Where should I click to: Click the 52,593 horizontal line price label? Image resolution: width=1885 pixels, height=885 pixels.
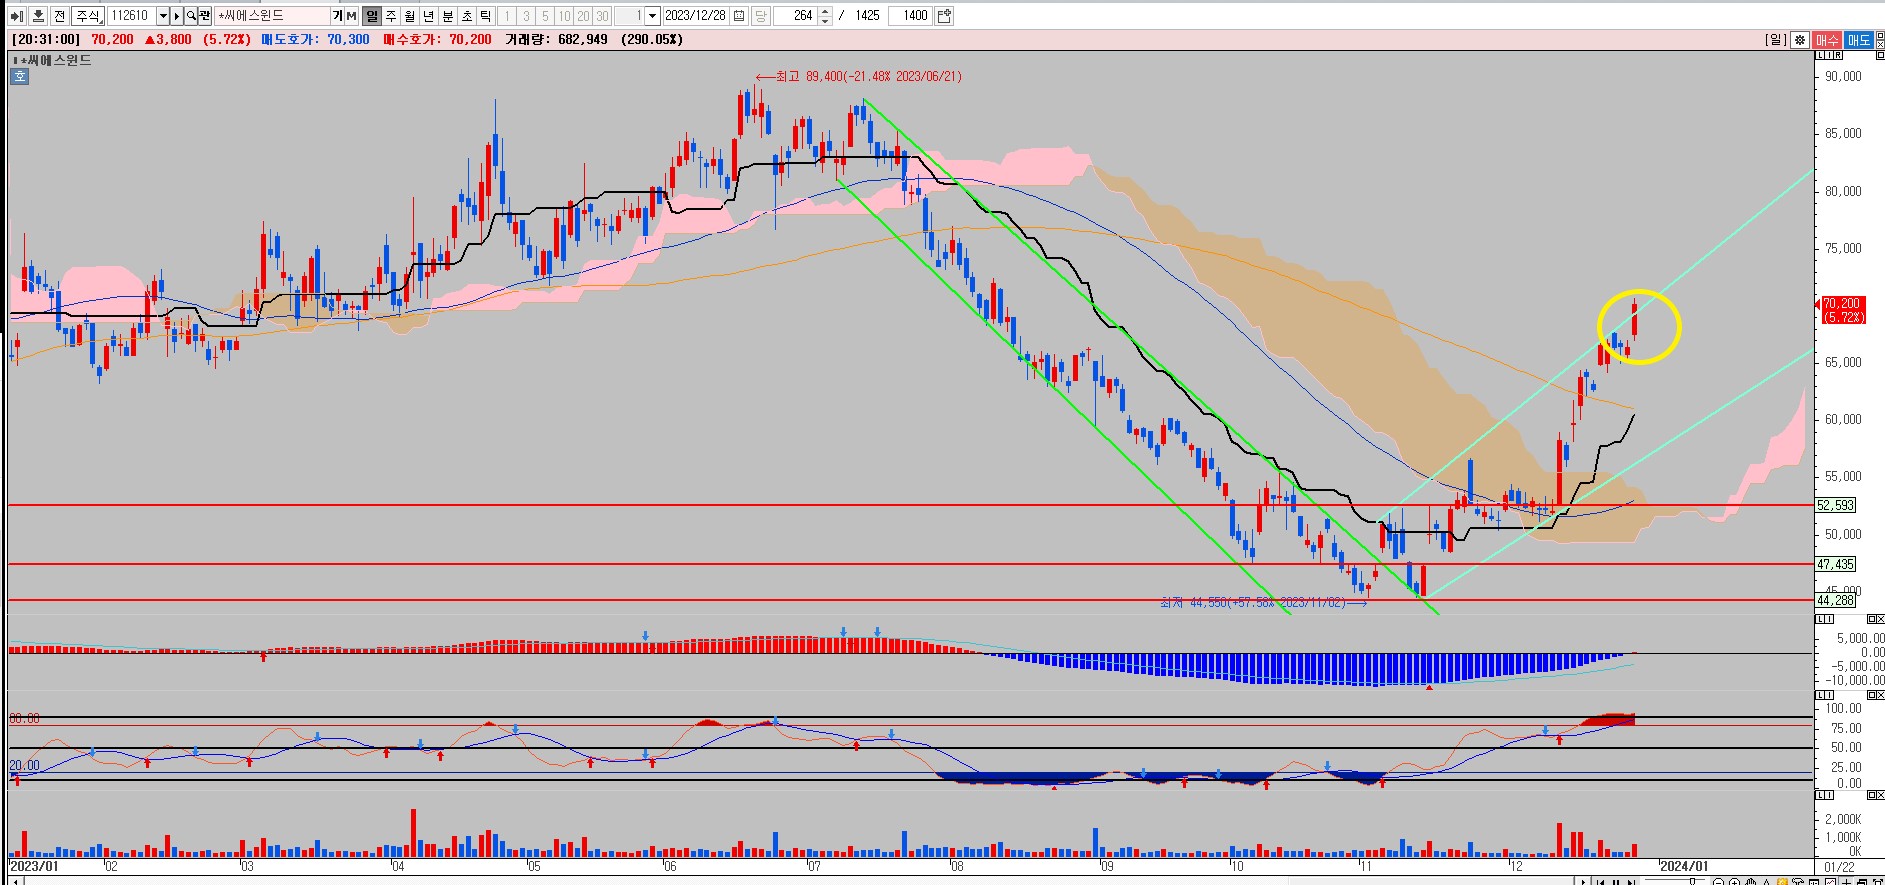[x=1836, y=506]
